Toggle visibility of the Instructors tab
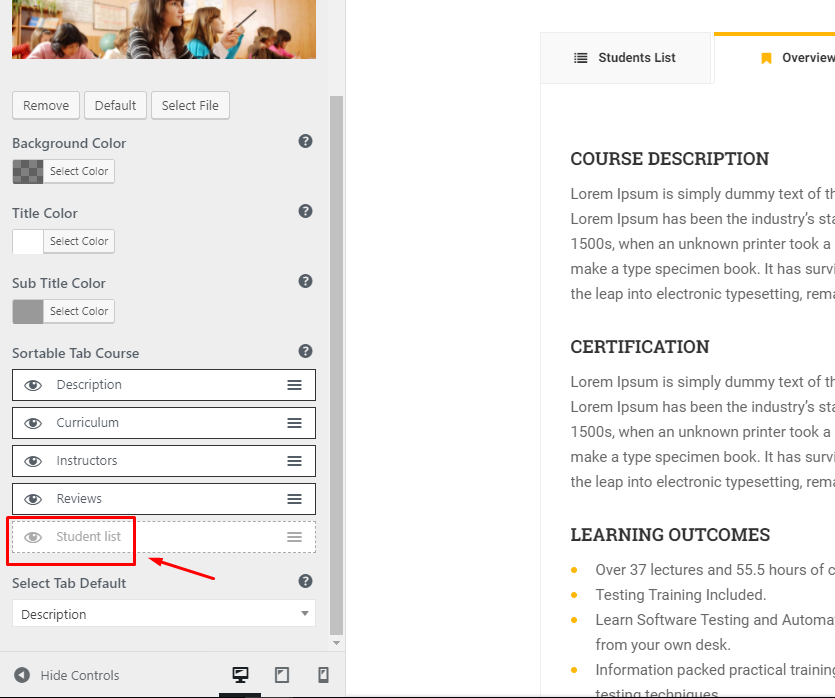 [x=33, y=461]
